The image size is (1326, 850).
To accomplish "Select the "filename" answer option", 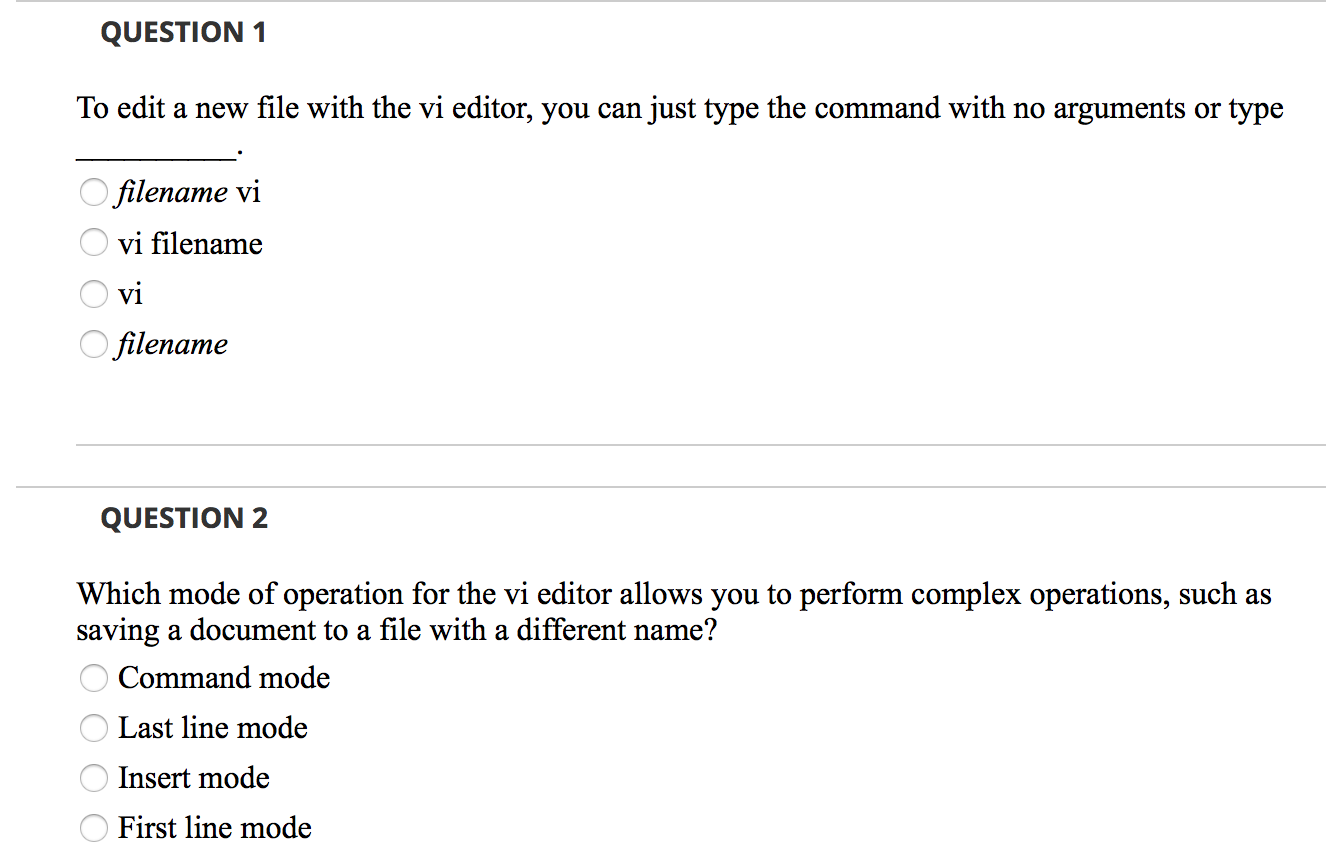I will click(x=94, y=344).
